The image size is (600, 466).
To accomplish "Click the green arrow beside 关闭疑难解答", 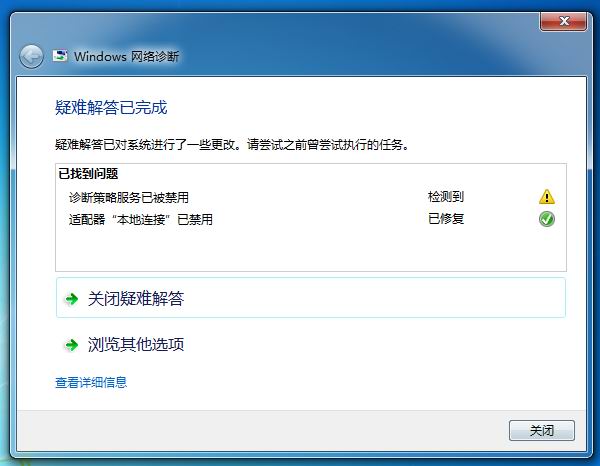I will pos(72,299).
